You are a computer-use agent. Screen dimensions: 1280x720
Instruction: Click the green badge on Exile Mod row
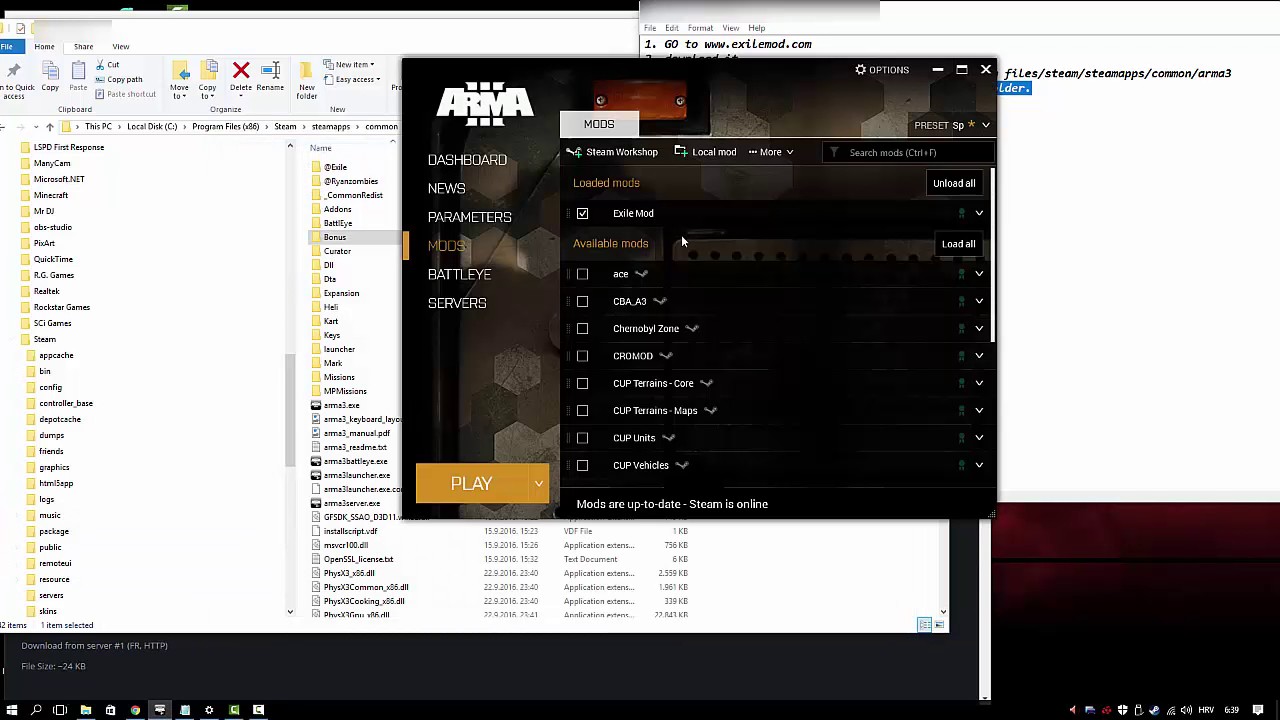tap(962, 213)
